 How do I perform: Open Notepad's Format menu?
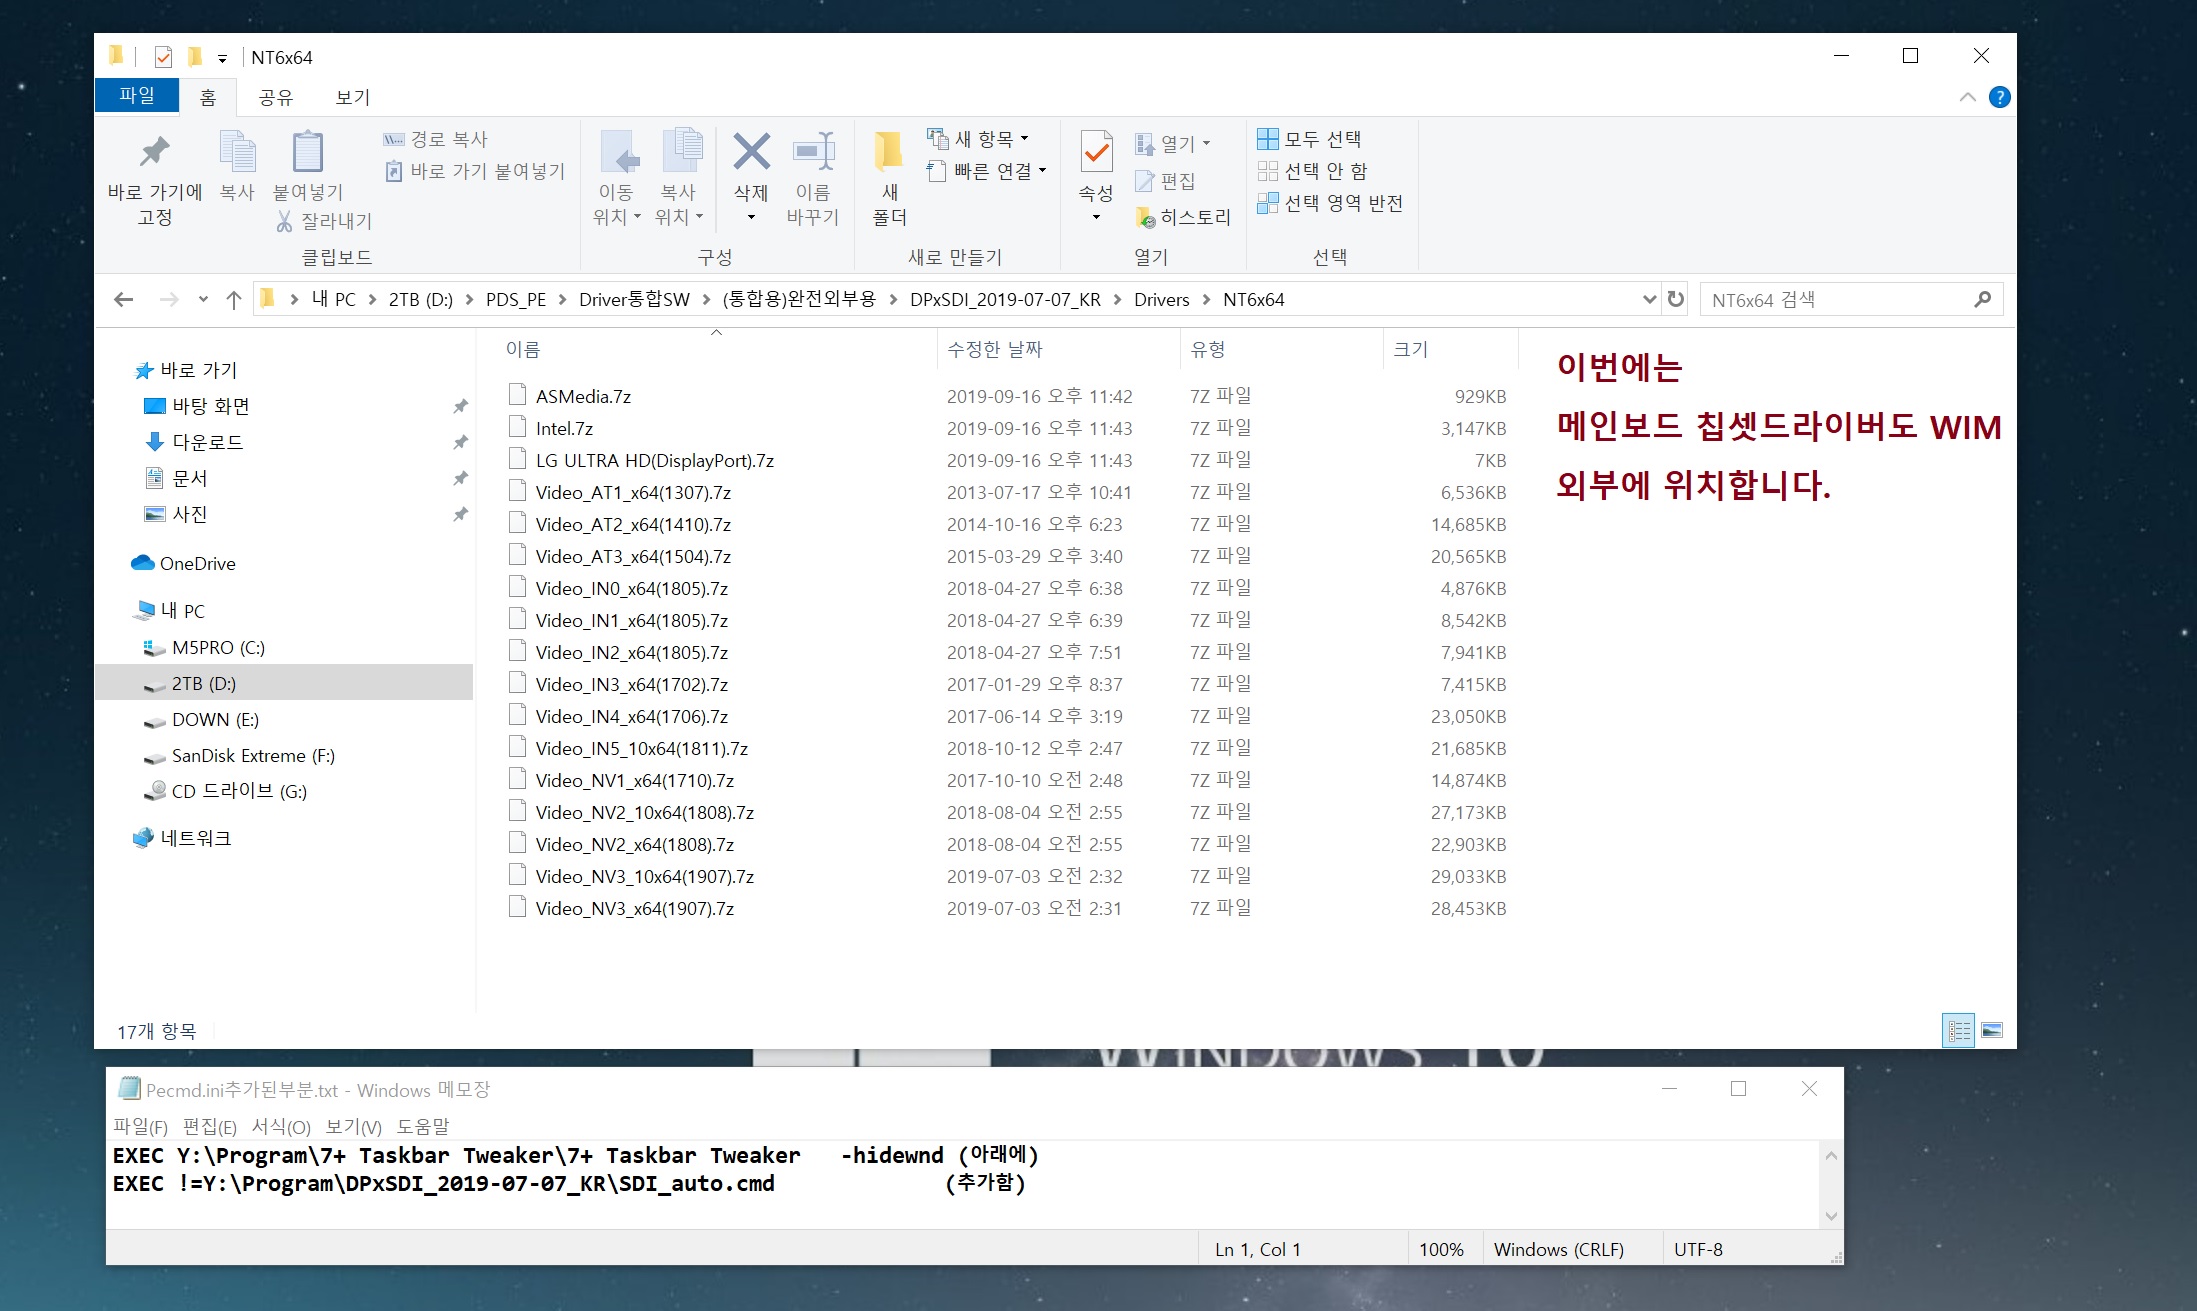pyautogui.click(x=281, y=1127)
